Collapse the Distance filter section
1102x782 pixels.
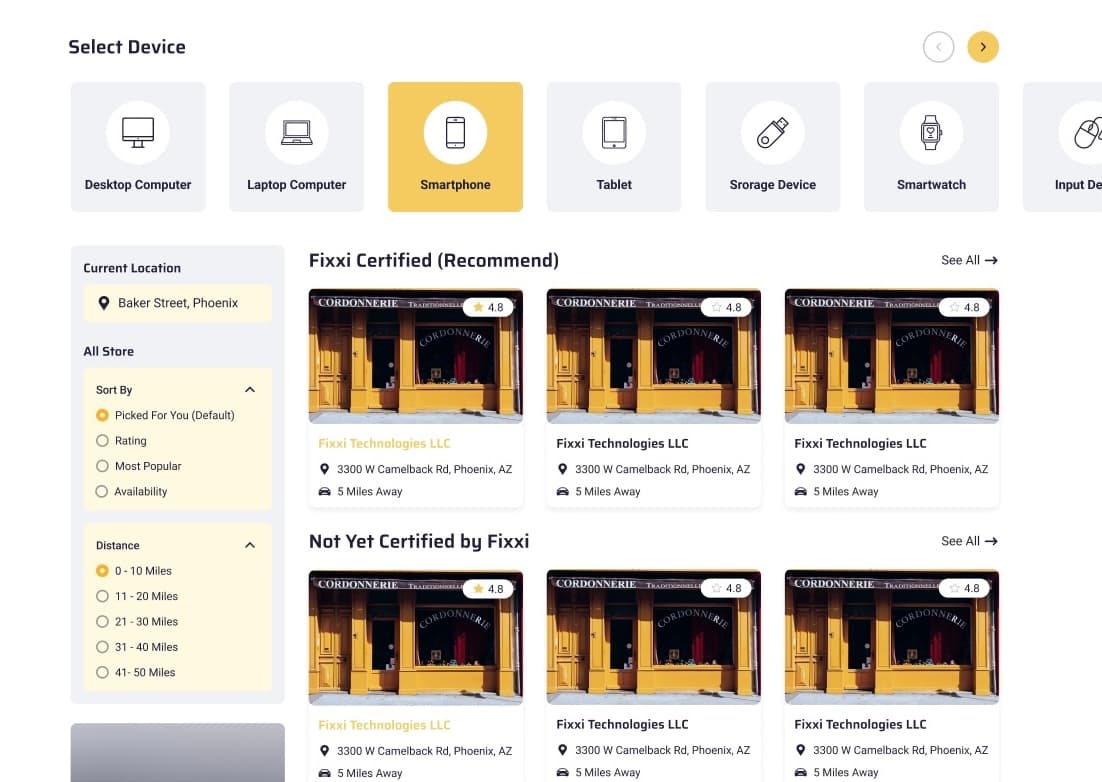(249, 545)
